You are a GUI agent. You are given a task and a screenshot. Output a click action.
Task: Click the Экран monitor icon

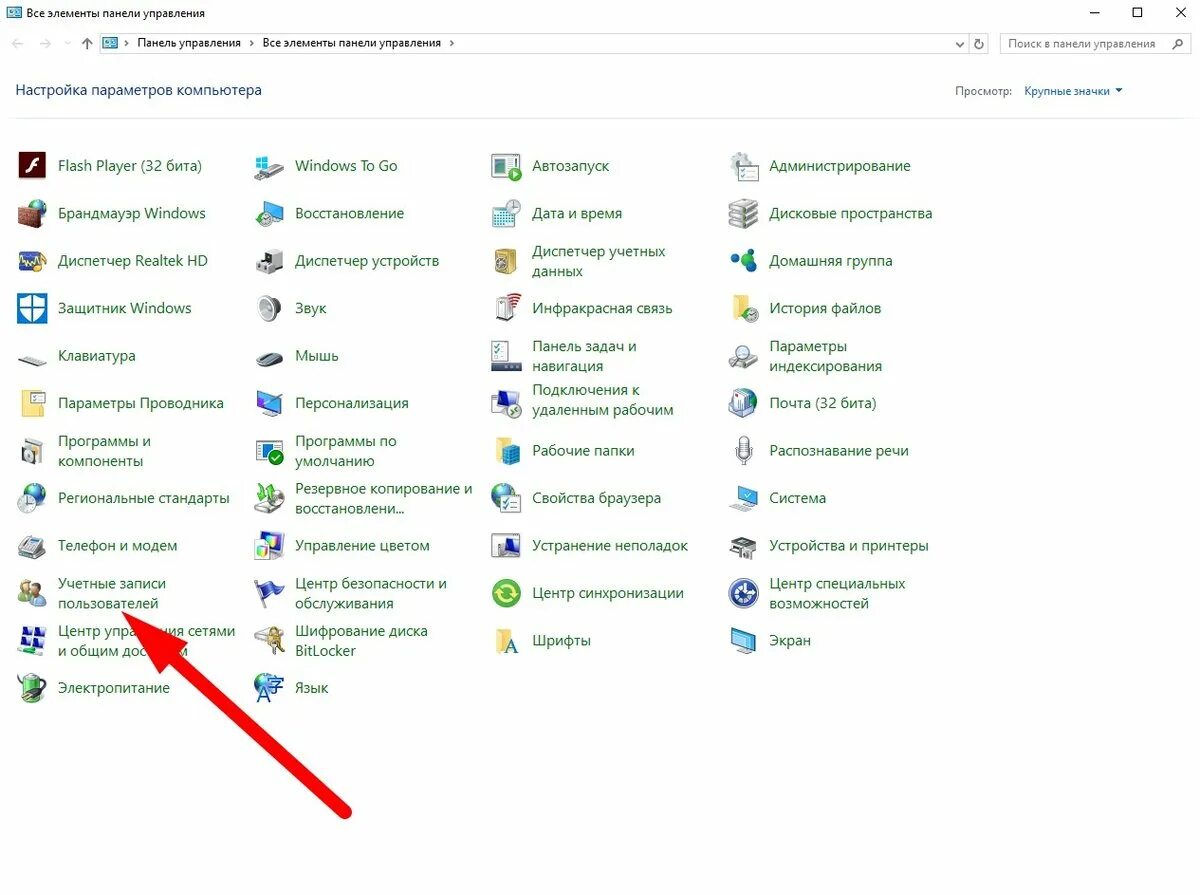tap(743, 641)
